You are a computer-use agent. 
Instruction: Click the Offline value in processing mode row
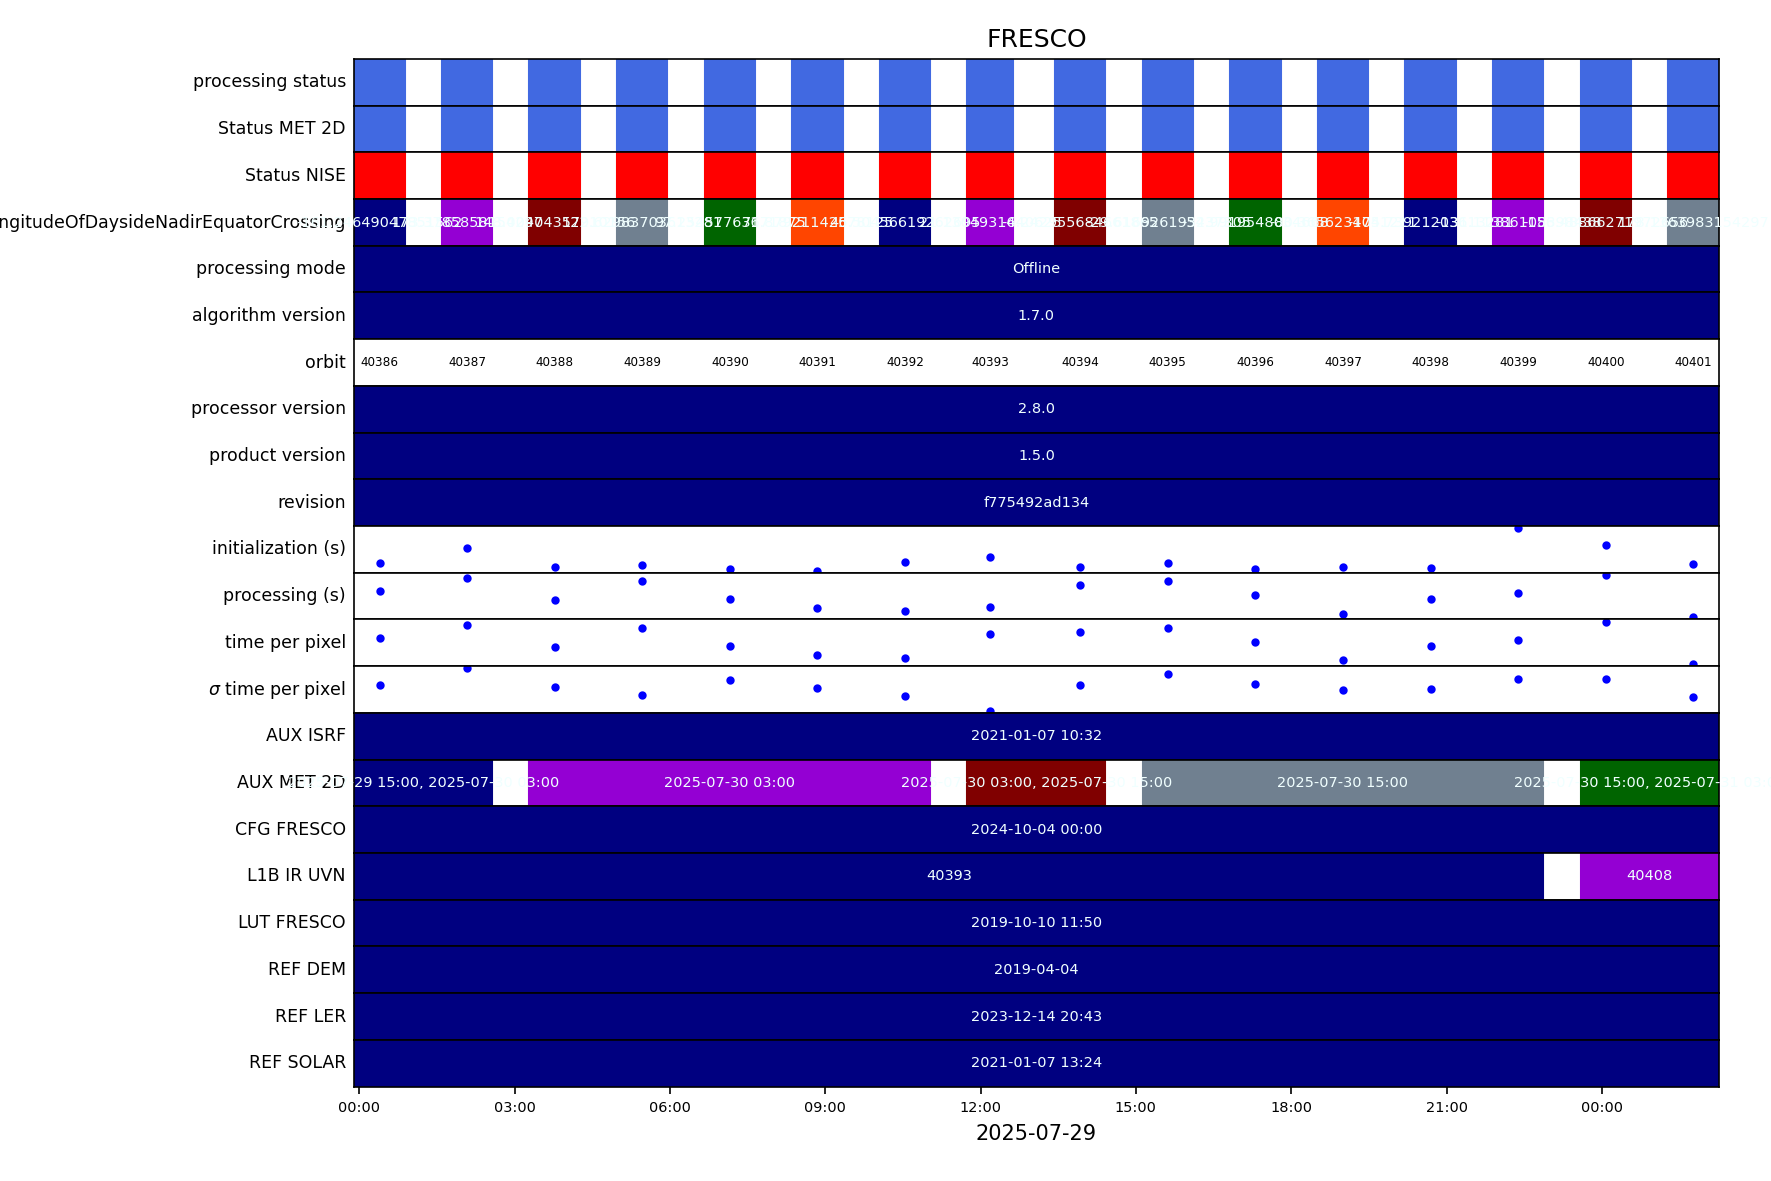pos(1036,268)
